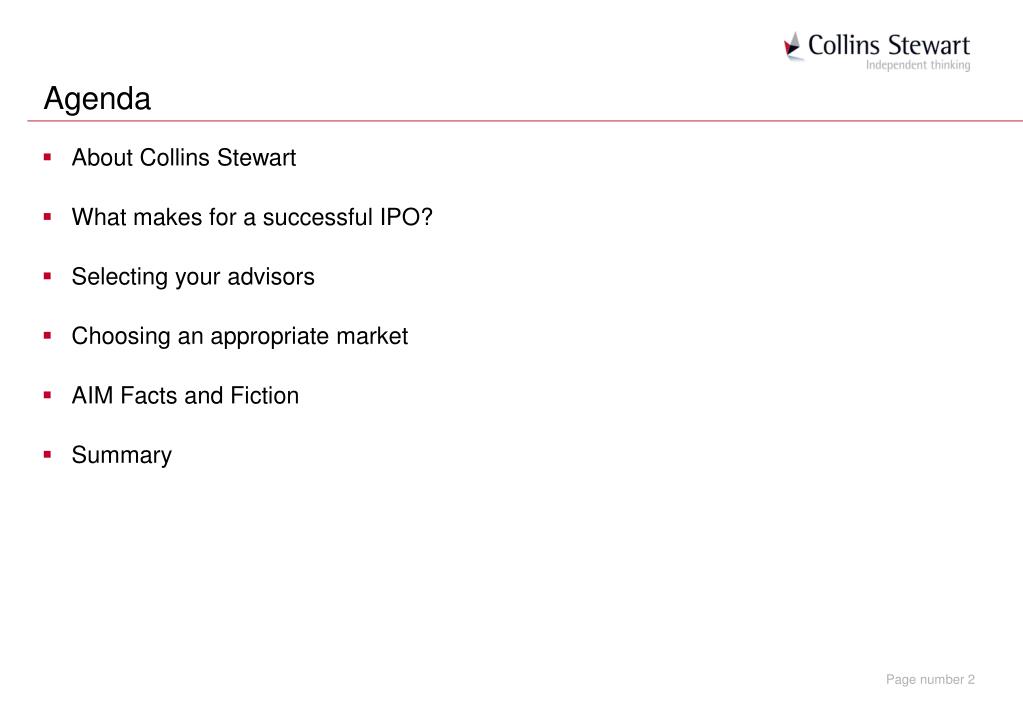
Task: Click the Summary agenda item
Action: pyautogui.click(x=122, y=455)
